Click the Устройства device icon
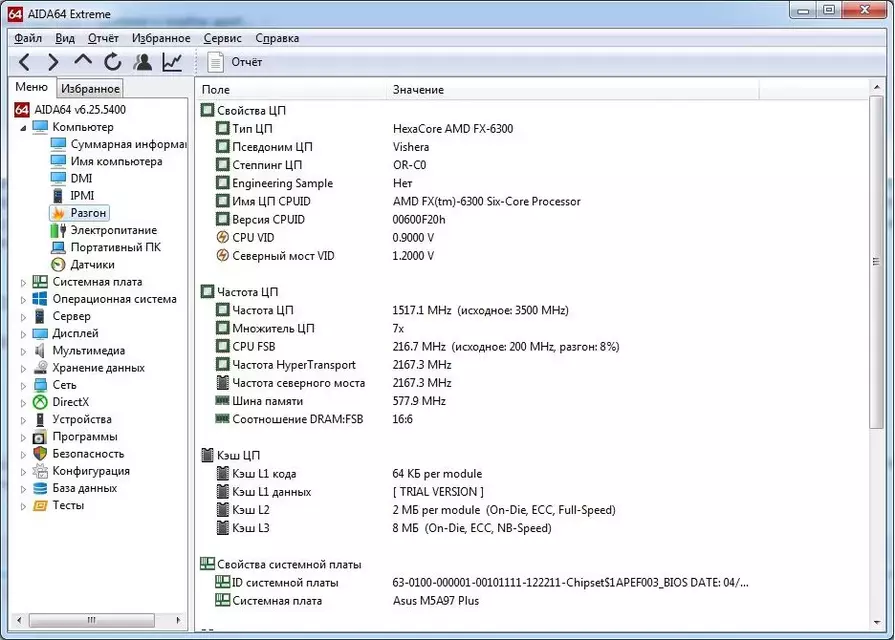895x640 pixels. point(40,419)
